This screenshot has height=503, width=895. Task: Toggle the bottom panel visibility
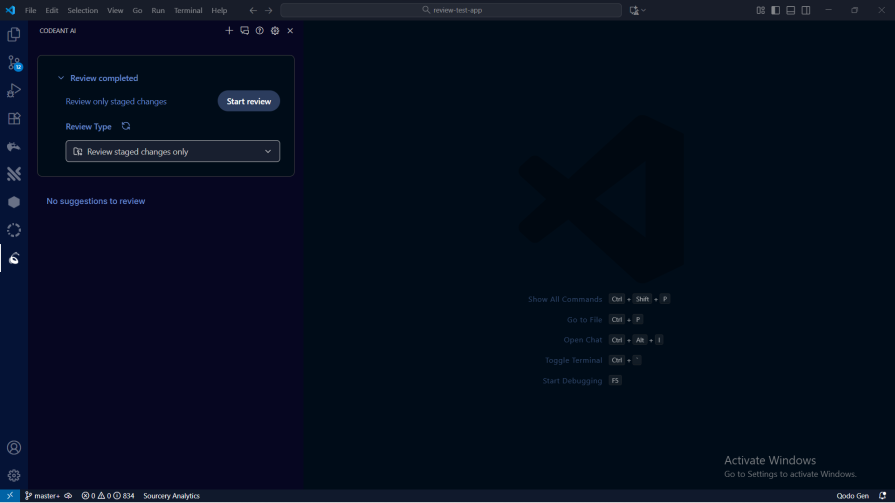tap(790, 10)
